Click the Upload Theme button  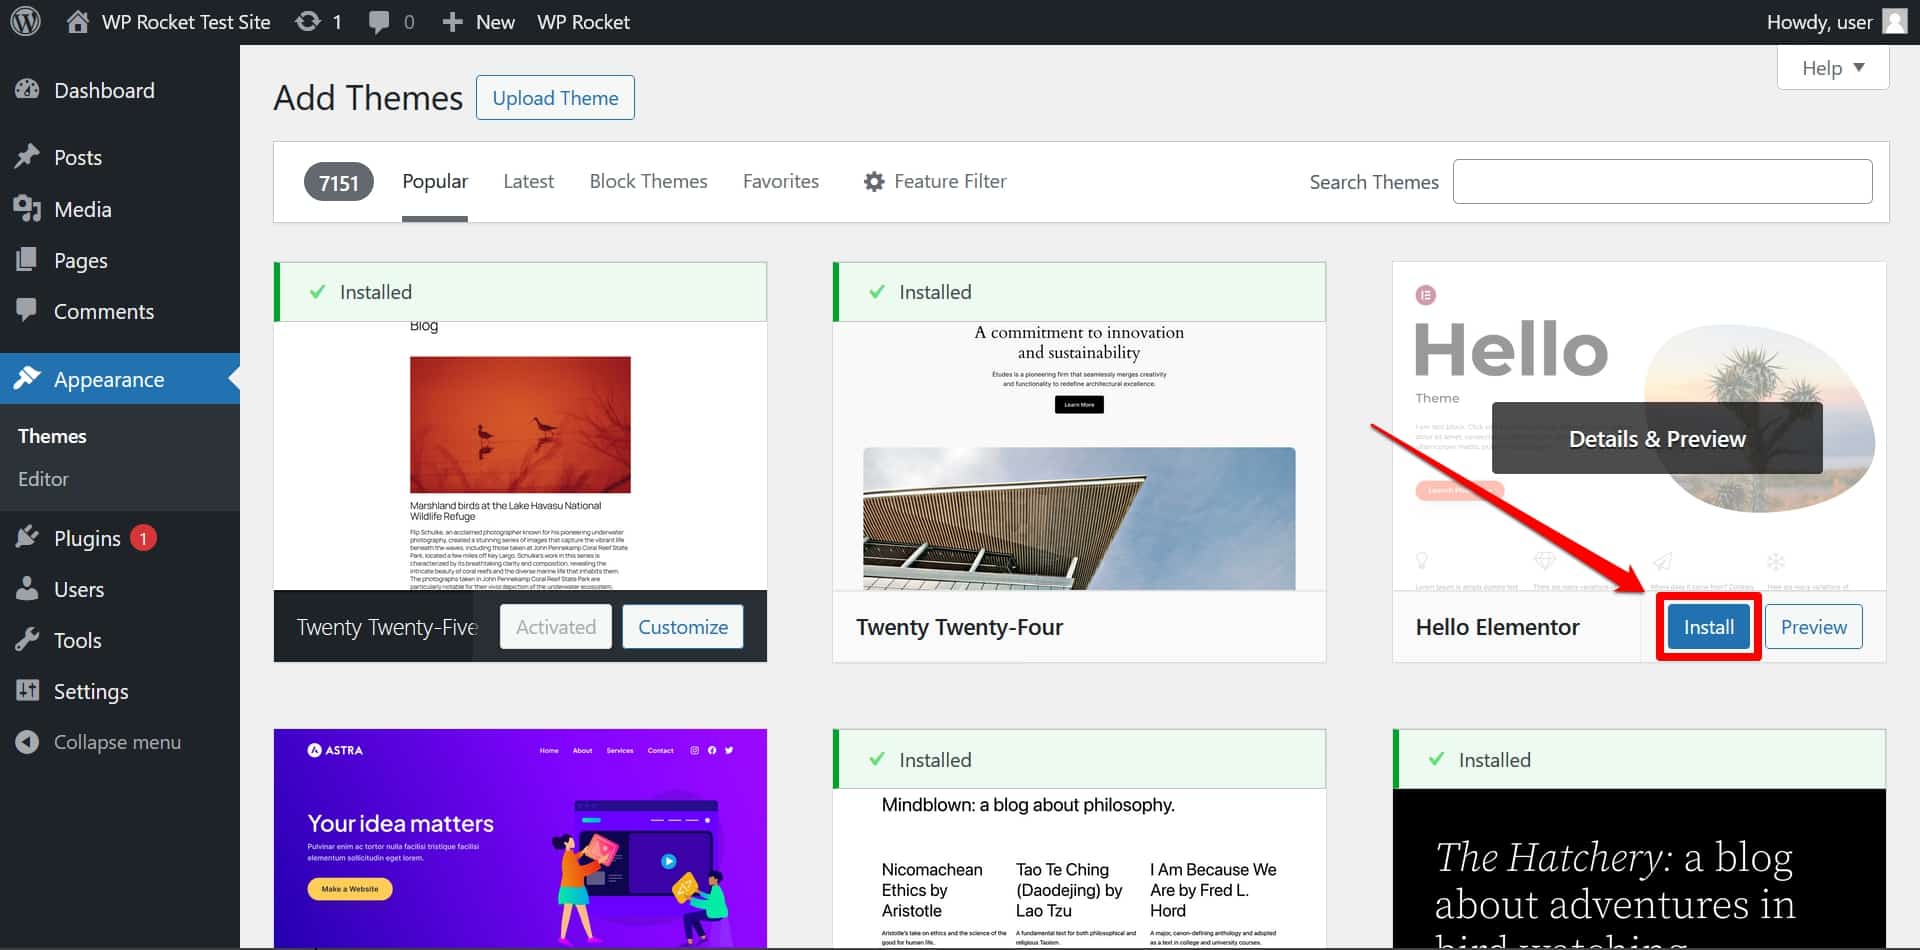(x=555, y=98)
